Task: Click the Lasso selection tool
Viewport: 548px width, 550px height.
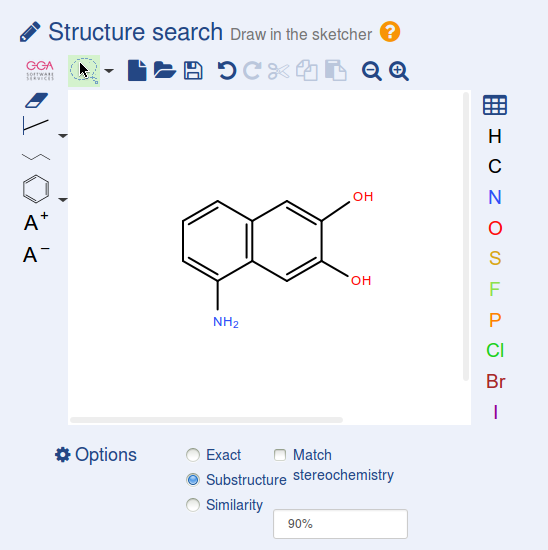Action: 84,71
